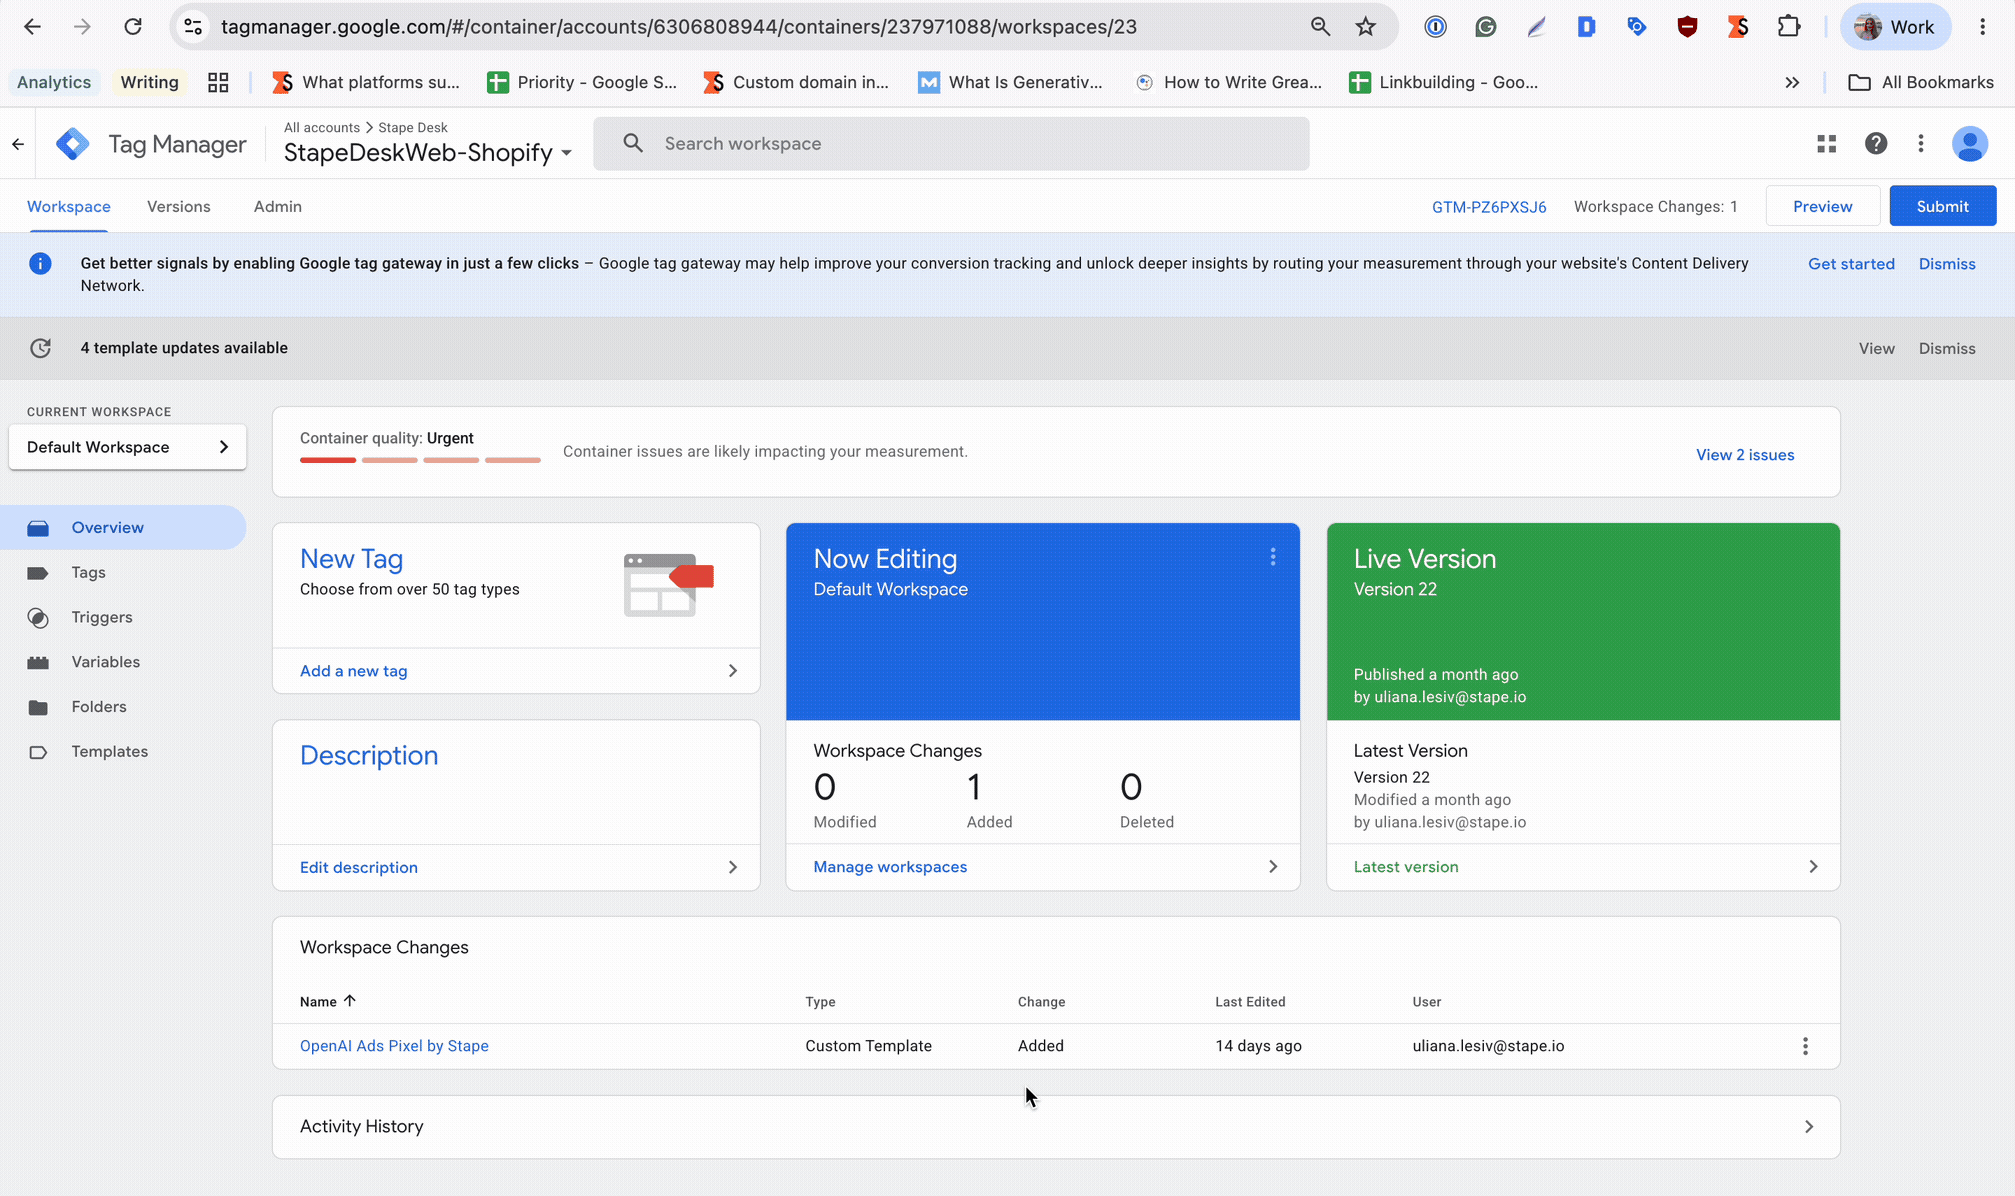Open the Work profile button
This screenshot has width=2015, height=1196.
1895,27
